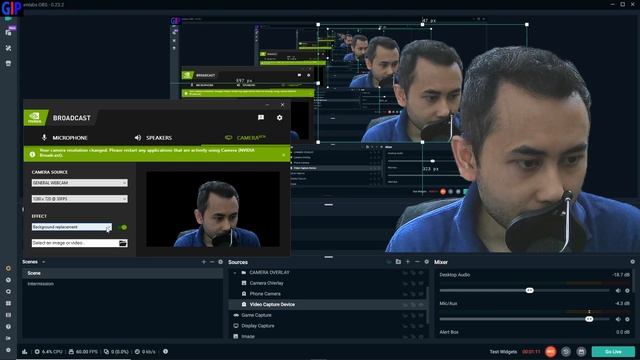Screen dimensions: 640x360
Task: Hide Video Capture Device with eye icon
Action: coord(421,304)
